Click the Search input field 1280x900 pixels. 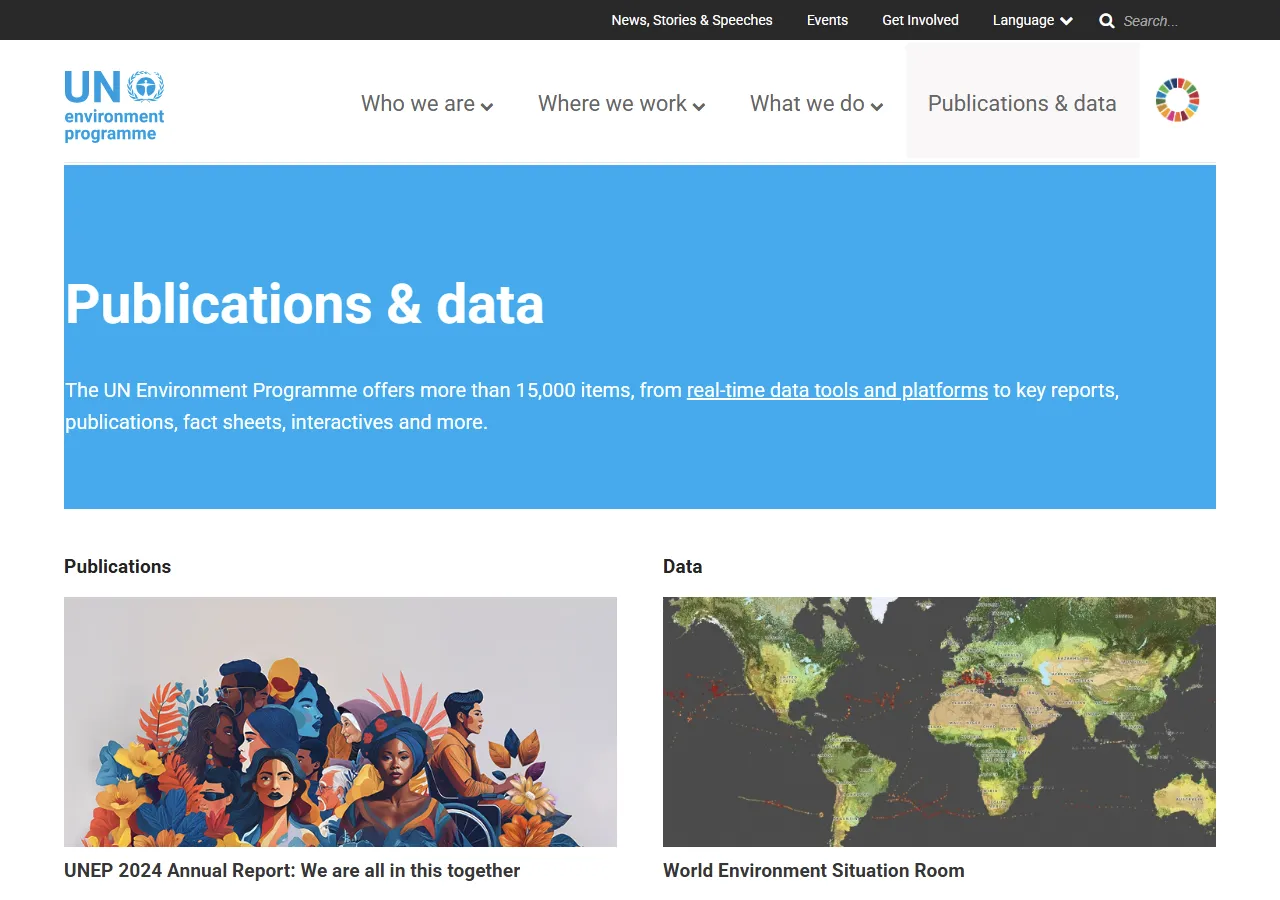(1160, 20)
